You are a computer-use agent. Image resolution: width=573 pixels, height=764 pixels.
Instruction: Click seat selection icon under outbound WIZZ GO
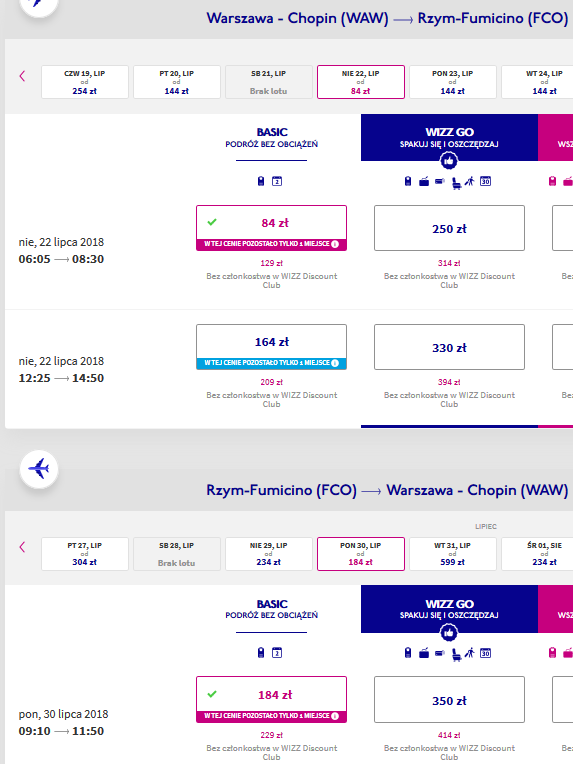coord(456,183)
